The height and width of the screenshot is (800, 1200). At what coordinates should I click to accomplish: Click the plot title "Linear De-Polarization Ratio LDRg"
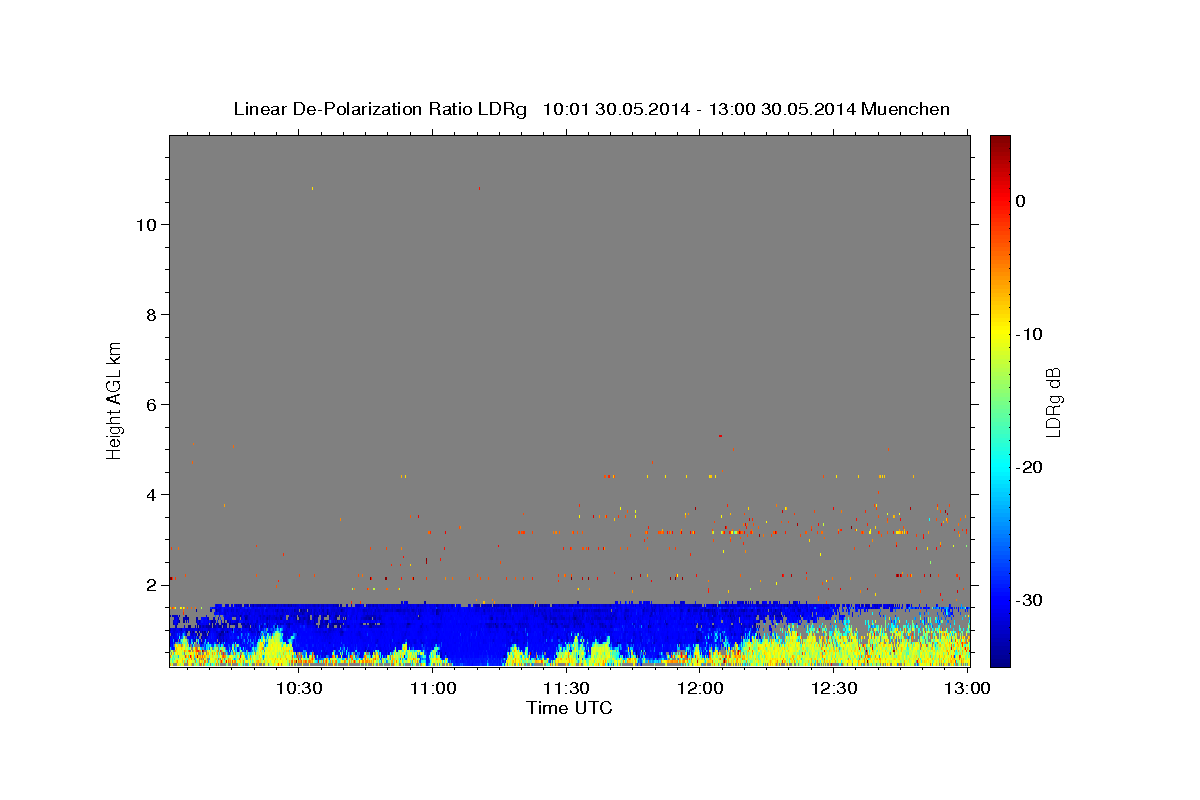point(380,109)
